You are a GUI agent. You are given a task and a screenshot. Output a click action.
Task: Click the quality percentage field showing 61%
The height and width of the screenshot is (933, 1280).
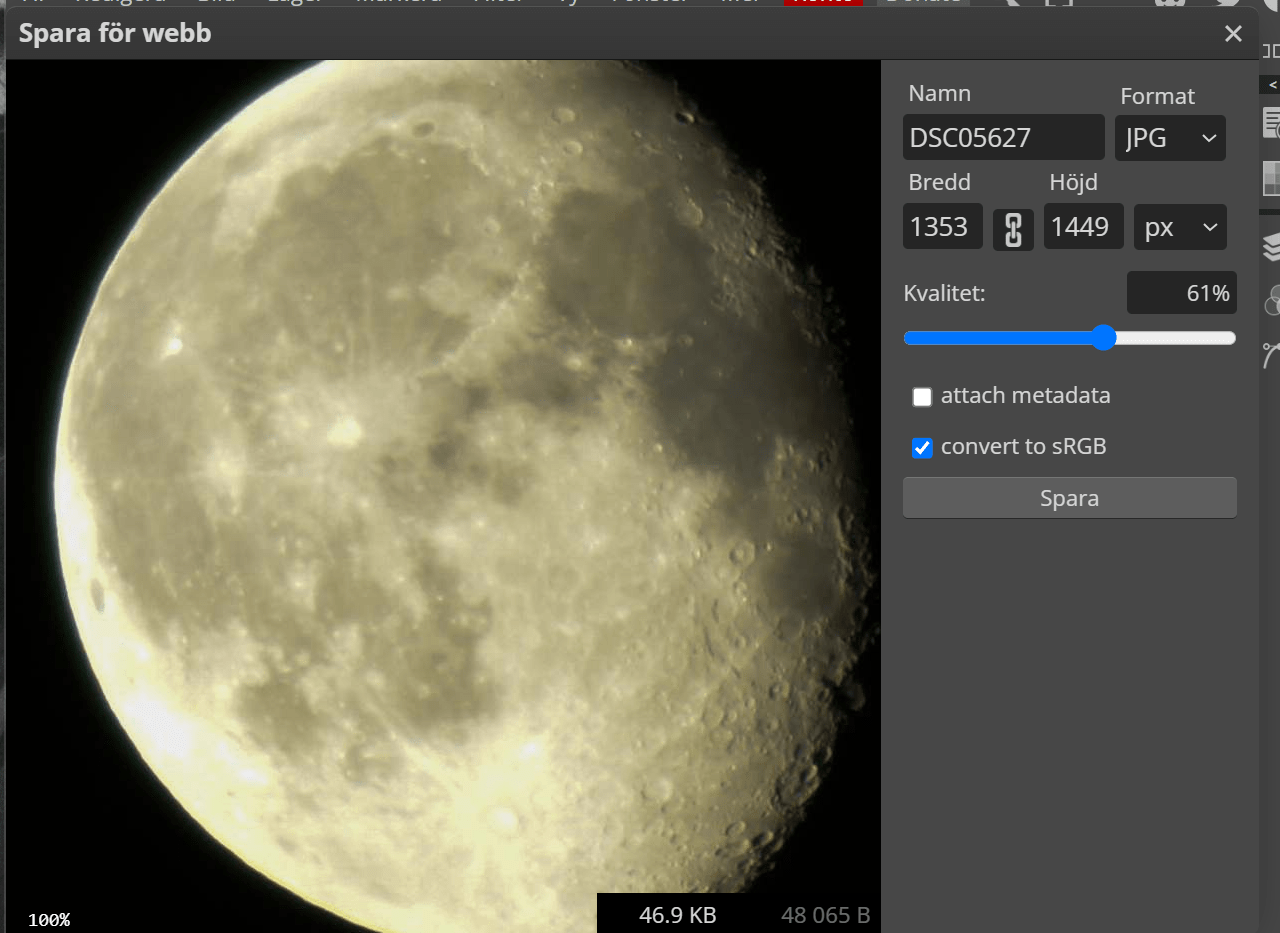click(1182, 293)
